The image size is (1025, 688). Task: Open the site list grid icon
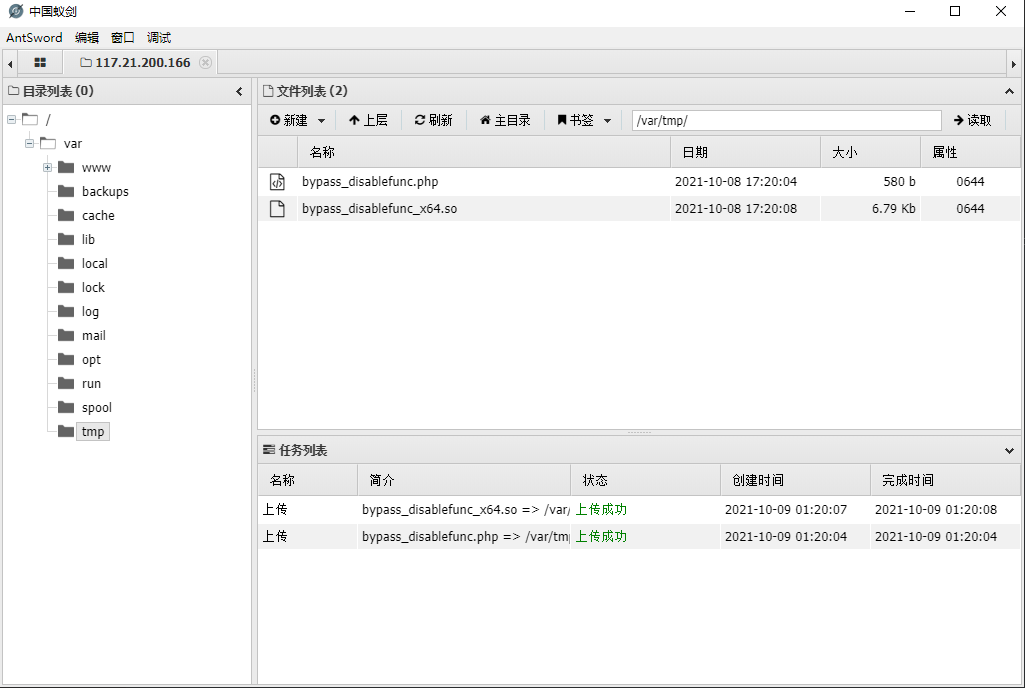click(x=39, y=62)
